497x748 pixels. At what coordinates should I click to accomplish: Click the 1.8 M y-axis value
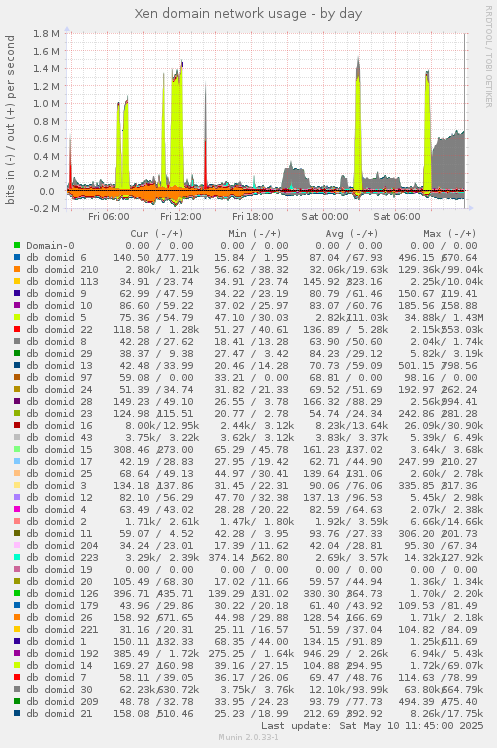tap(46, 33)
